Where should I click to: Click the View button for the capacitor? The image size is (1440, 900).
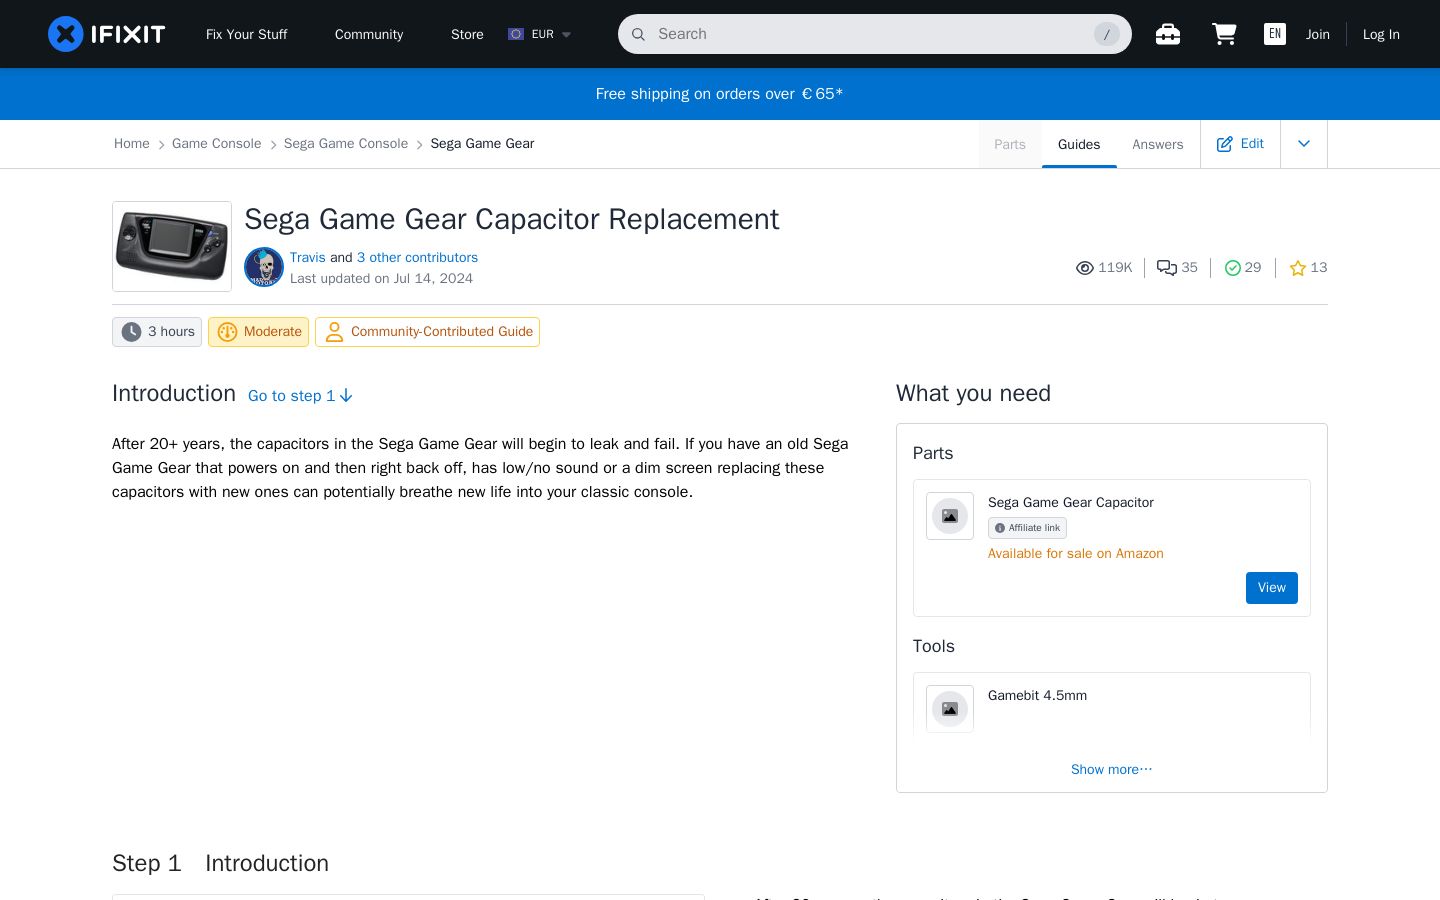click(1271, 588)
